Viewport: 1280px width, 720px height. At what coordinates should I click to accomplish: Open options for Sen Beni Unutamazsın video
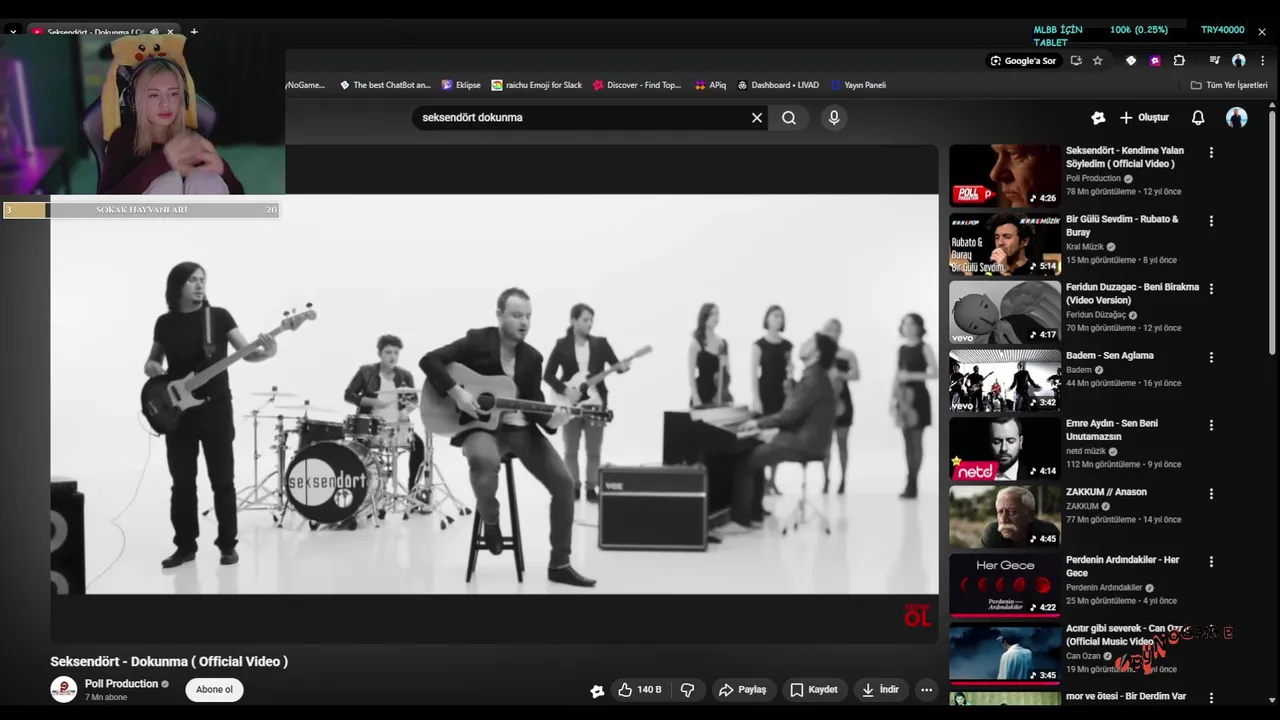pos(1211,425)
